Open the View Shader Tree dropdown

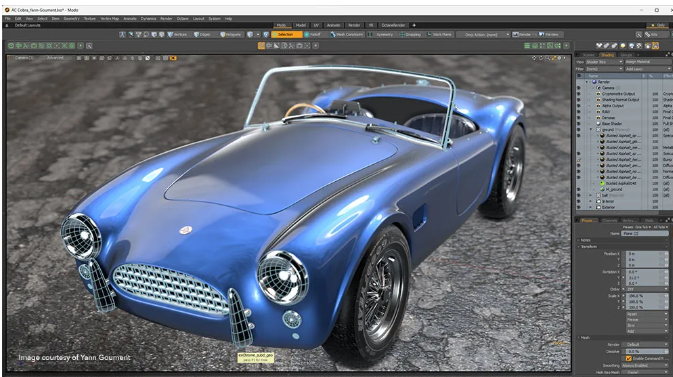(604, 62)
